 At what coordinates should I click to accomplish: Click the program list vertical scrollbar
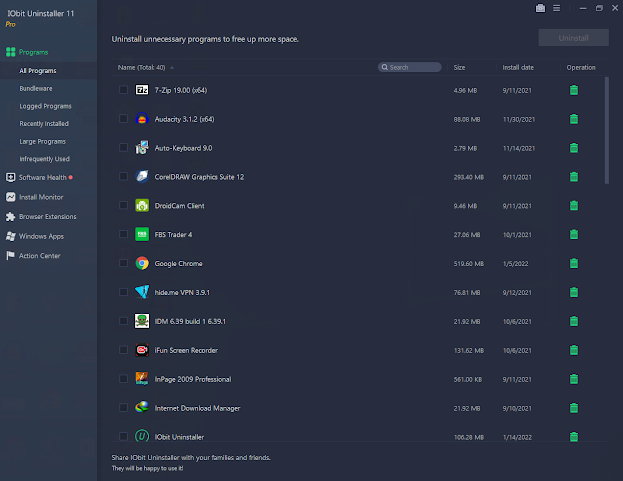[x=606, y=131]
